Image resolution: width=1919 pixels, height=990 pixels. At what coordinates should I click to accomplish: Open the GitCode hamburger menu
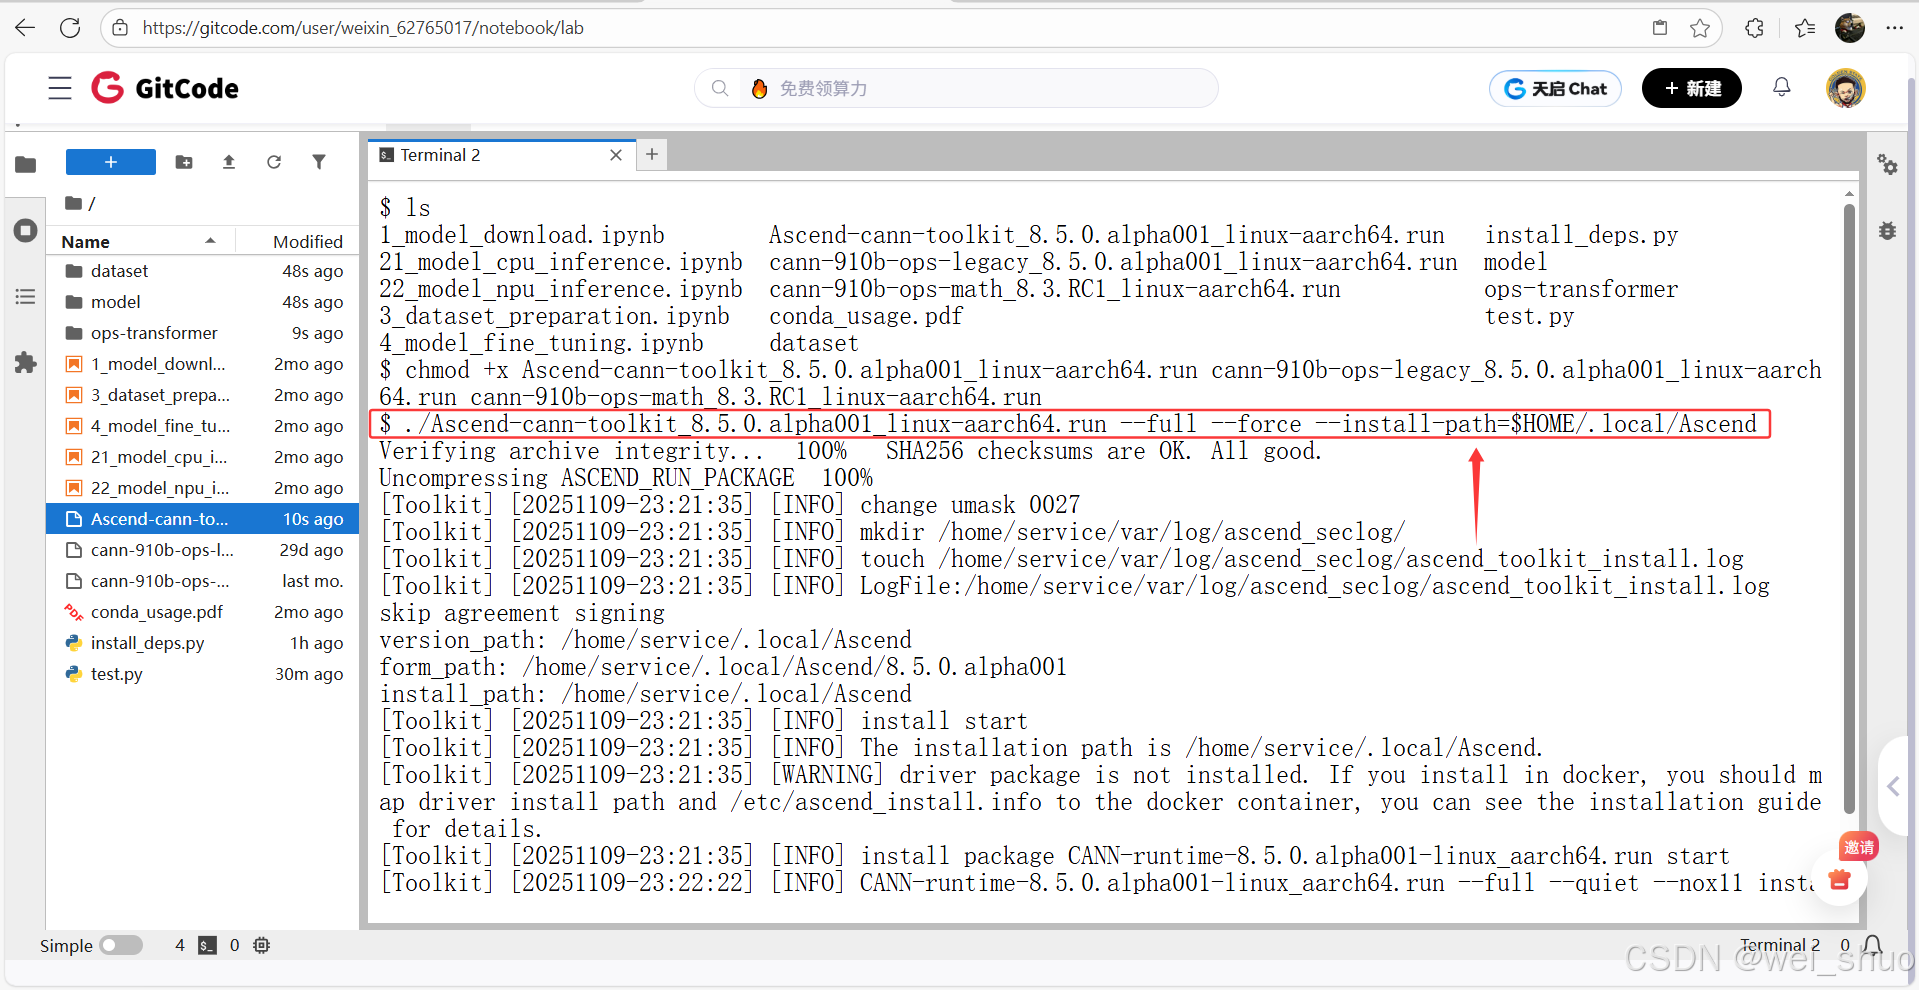(59, 88)
